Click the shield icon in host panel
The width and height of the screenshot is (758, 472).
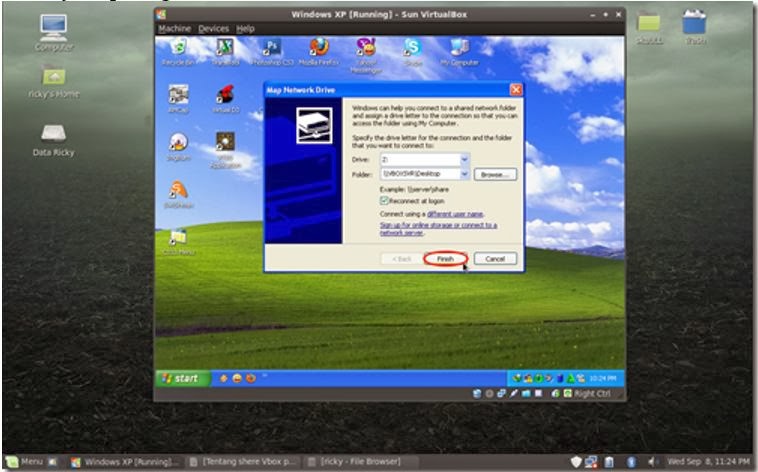click(576, 462)
